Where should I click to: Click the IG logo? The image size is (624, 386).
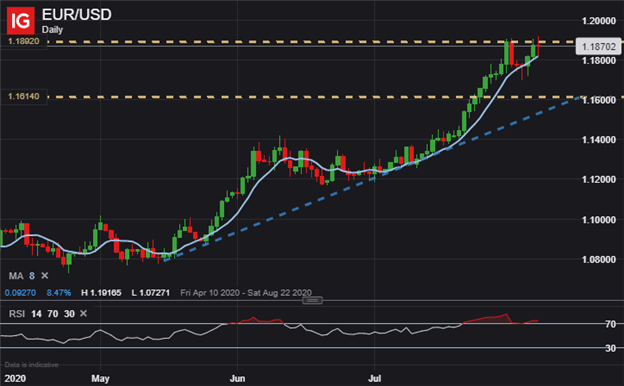click(x=21, y=21)
